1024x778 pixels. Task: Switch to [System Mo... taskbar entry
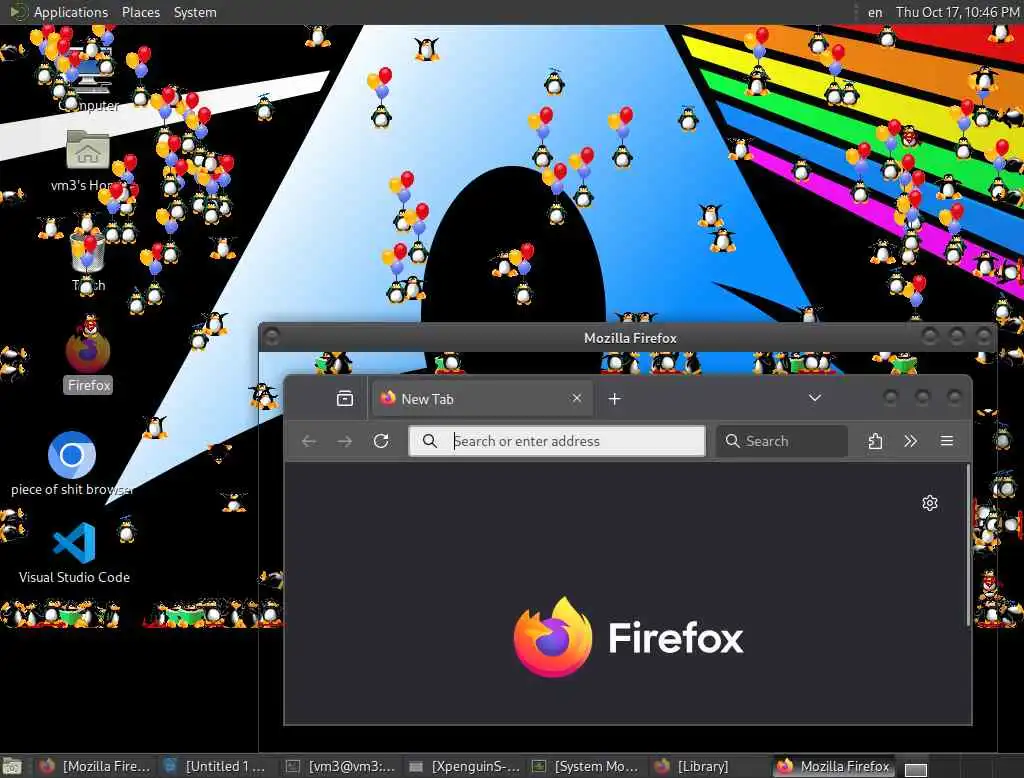pyautogui.click(x=586, y=766)
